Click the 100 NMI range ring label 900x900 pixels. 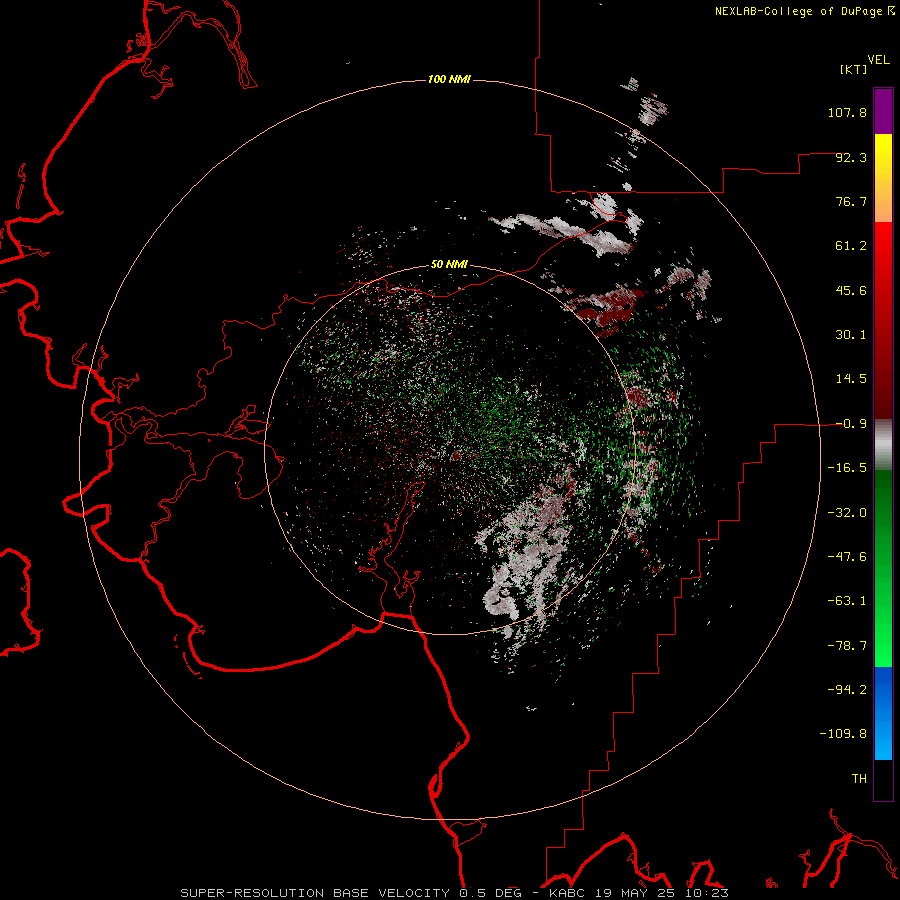tap(449, 79)
